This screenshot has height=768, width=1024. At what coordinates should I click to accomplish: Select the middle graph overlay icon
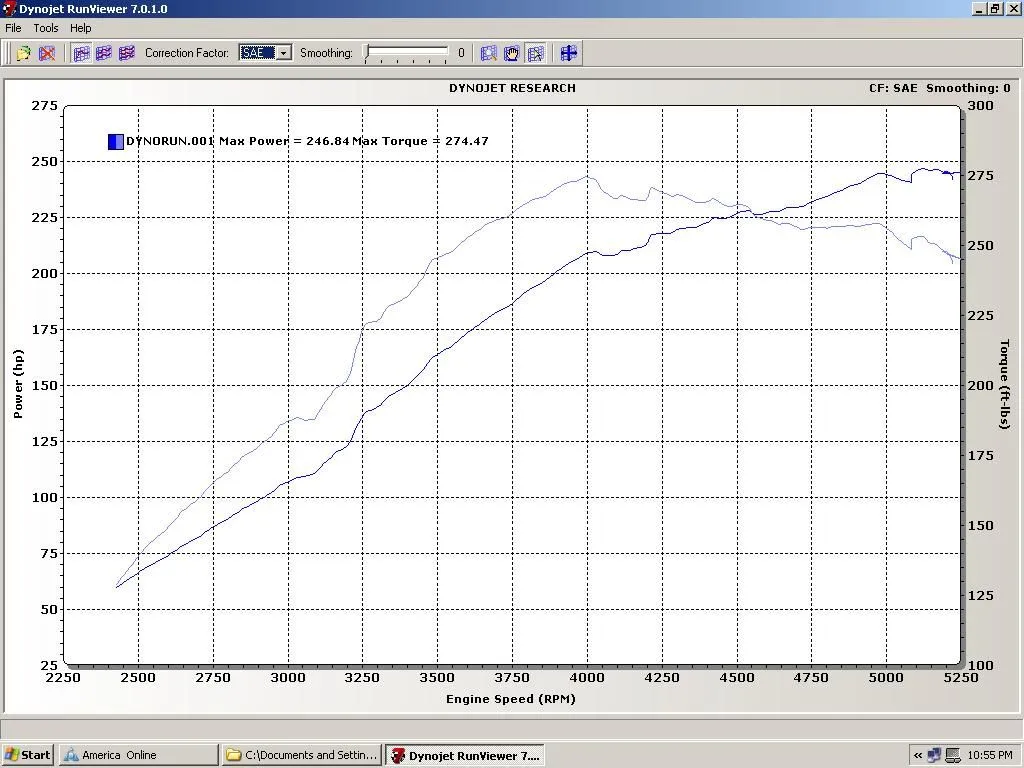click(104, 53)
